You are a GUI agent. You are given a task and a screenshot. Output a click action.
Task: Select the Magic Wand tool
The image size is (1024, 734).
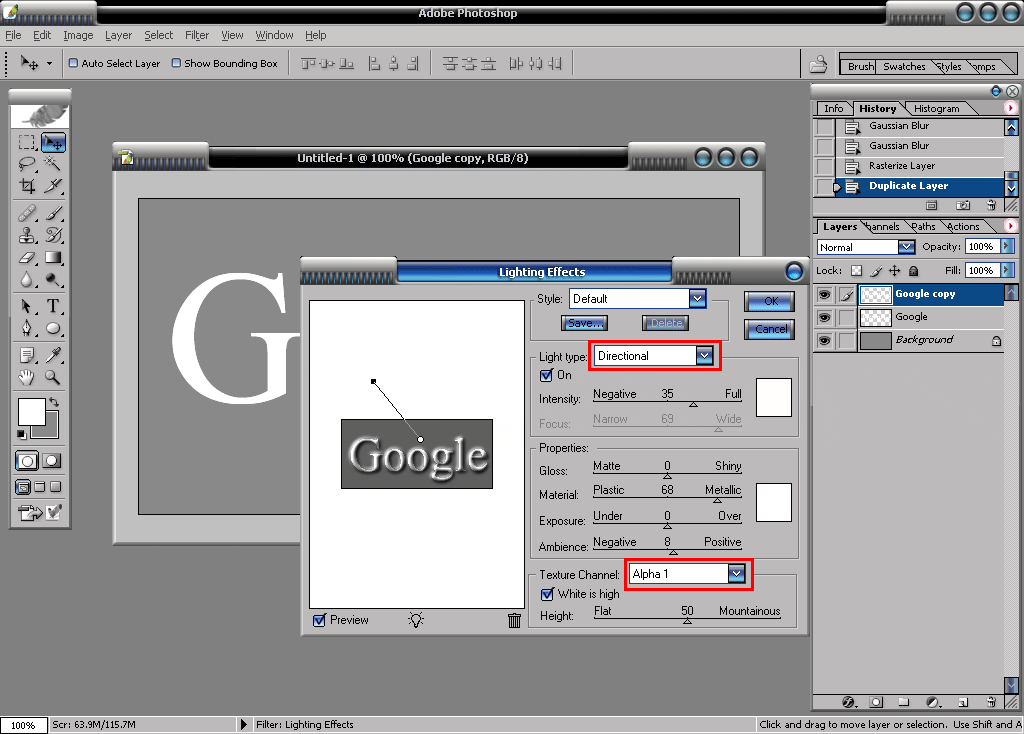point(53,164)
